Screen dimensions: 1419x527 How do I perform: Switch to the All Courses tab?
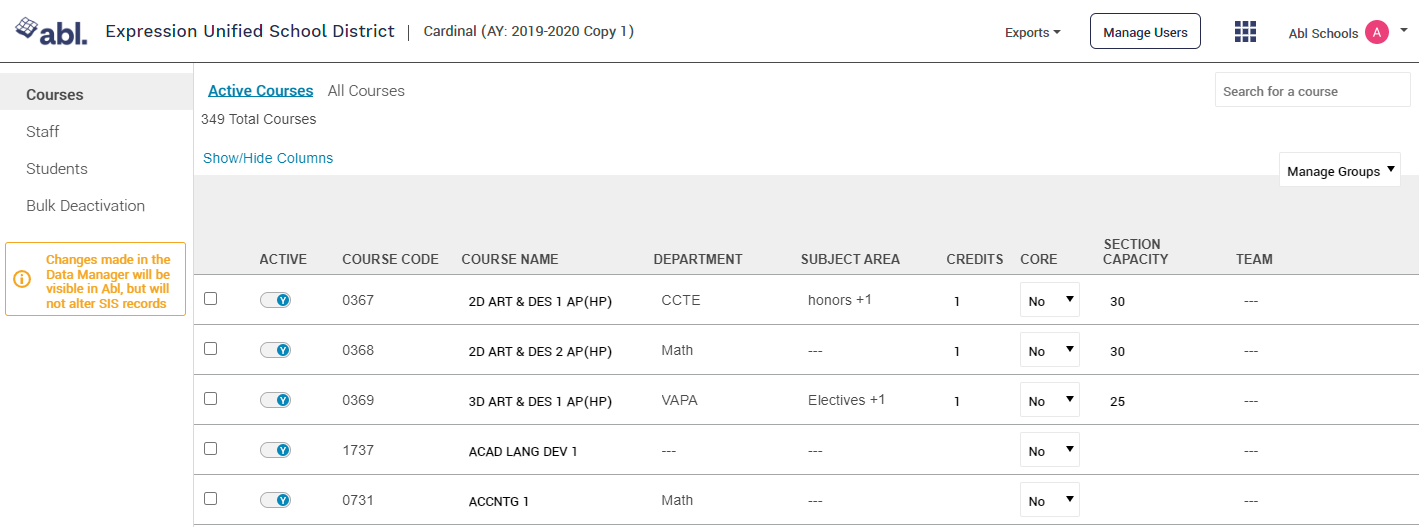tap(366, 91)
